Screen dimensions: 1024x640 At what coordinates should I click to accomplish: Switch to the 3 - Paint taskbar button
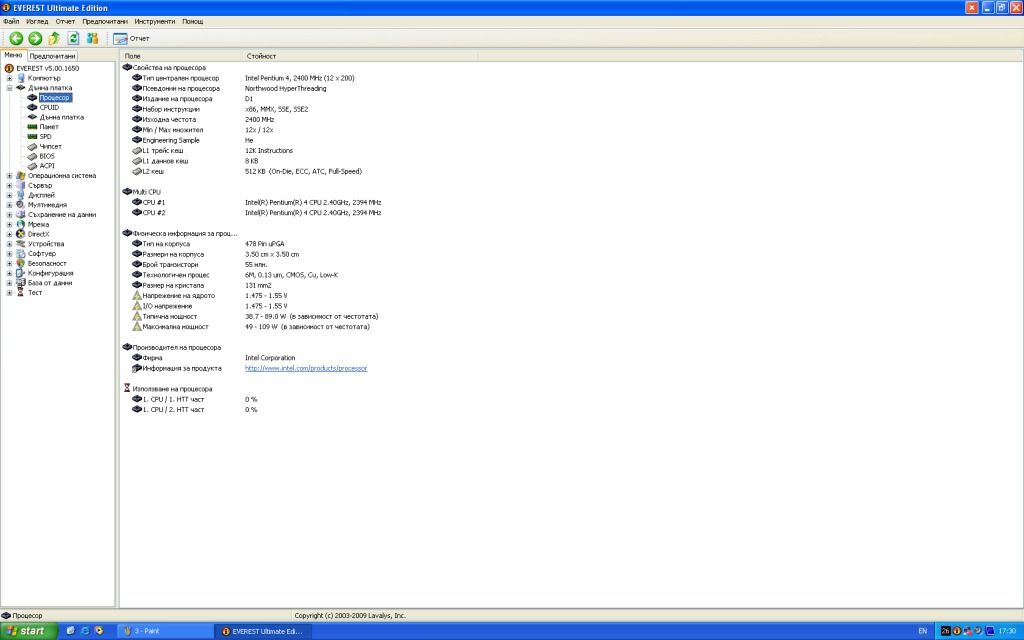(165, 632)
